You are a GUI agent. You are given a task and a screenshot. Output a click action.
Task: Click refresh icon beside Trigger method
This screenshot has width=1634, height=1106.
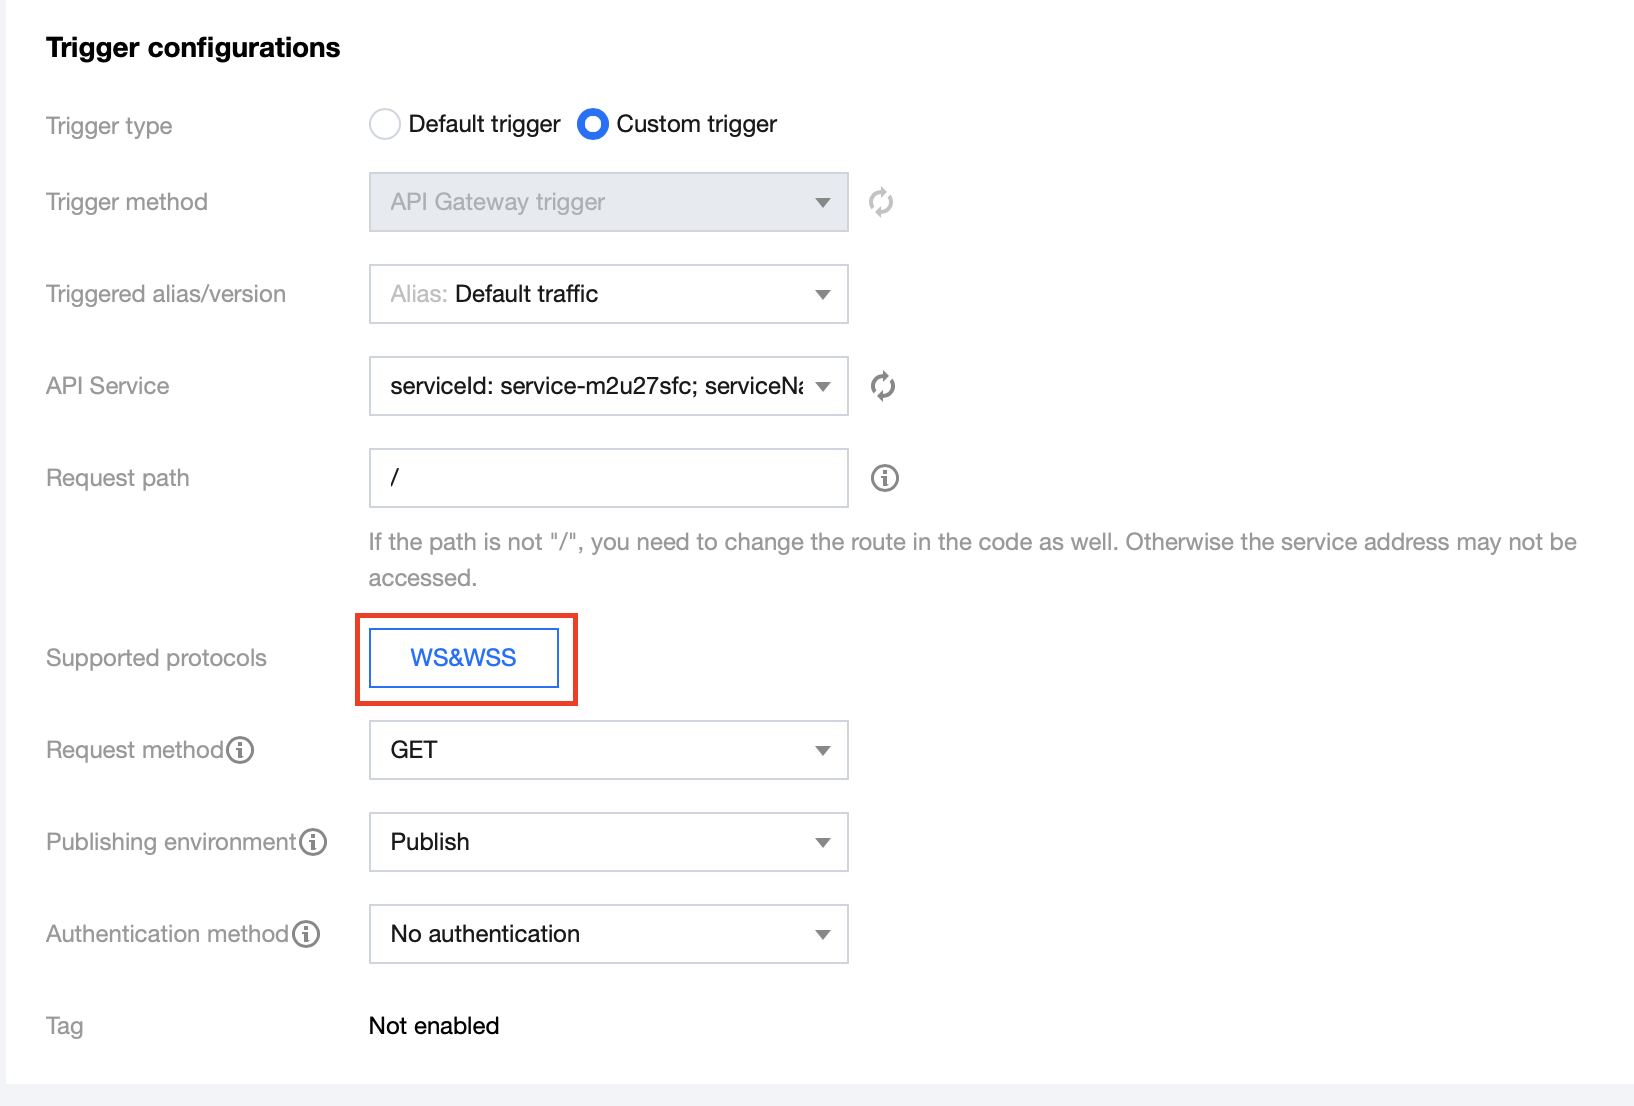(881, 202)
